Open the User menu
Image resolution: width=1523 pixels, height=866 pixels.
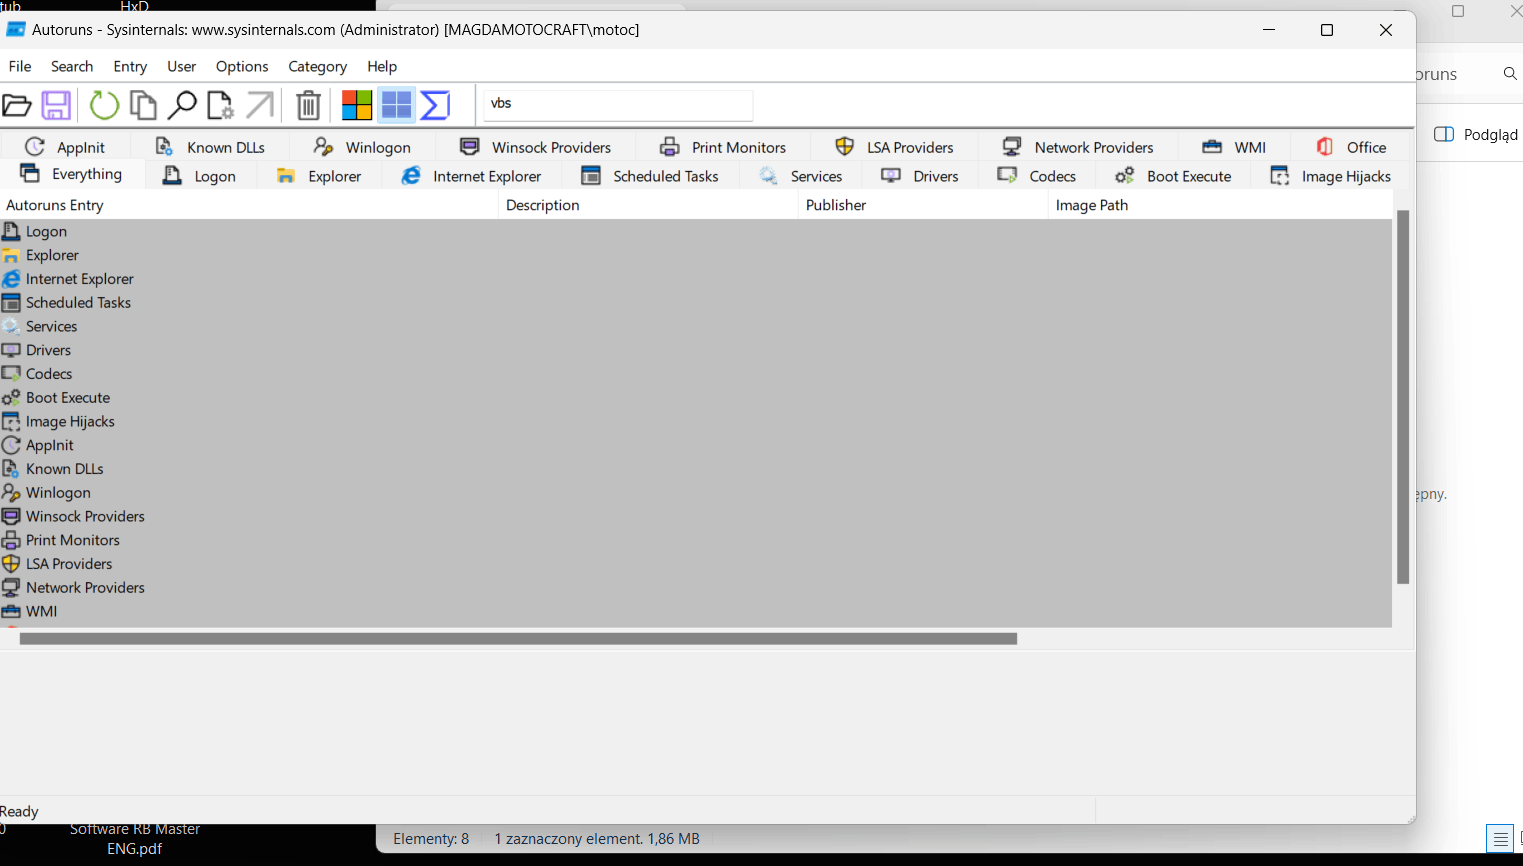[182, 66]
